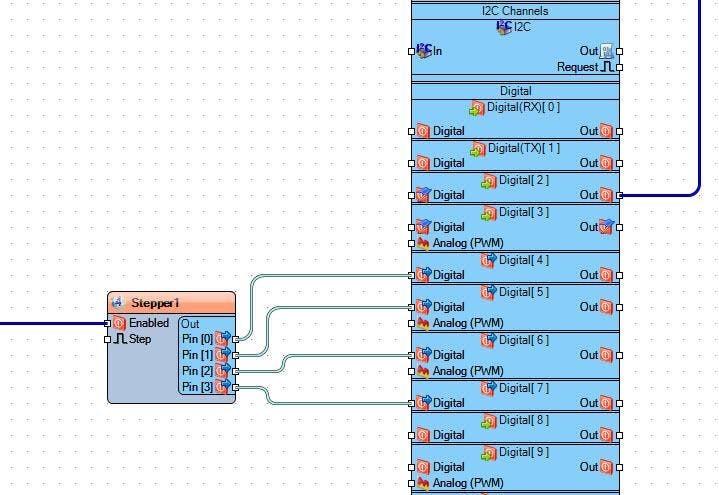
Task: Click the Digital[ 3 ] header icon
Action: 489,213
